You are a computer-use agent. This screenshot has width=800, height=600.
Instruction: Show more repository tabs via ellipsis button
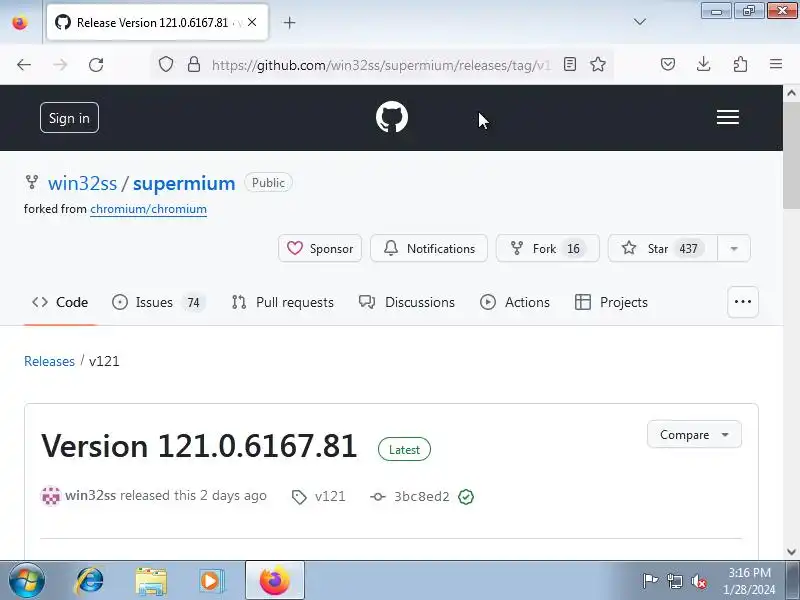743,302
